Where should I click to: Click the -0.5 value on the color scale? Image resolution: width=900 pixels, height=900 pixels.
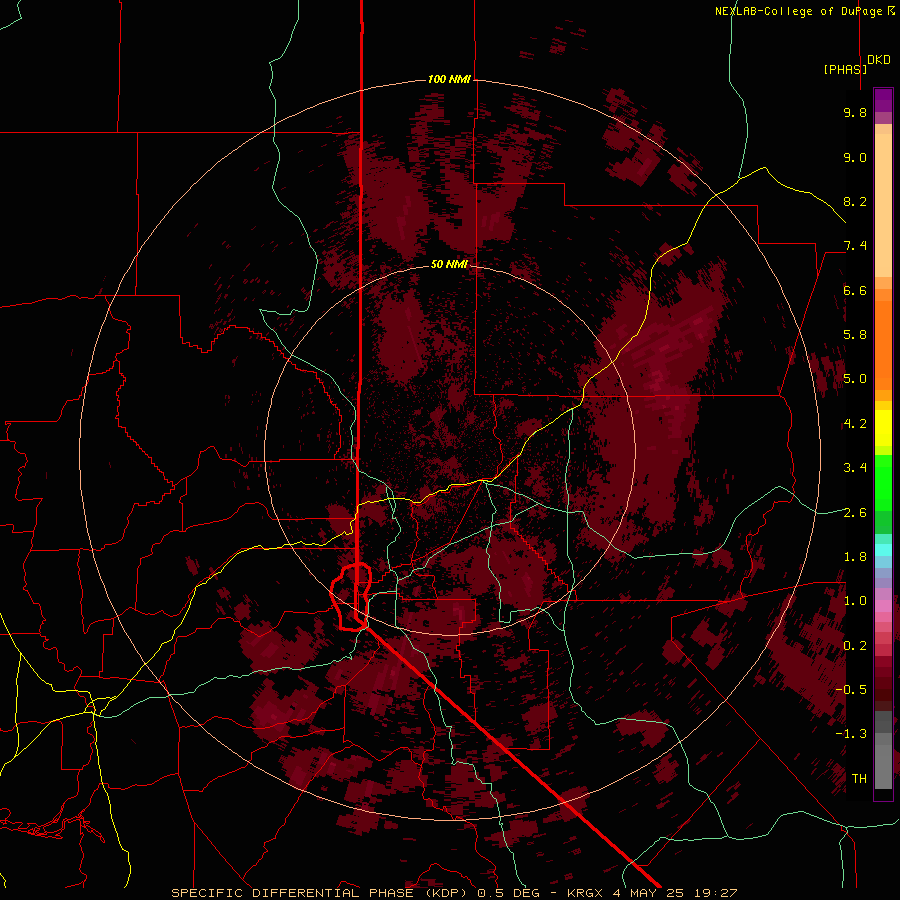point(851,690)
